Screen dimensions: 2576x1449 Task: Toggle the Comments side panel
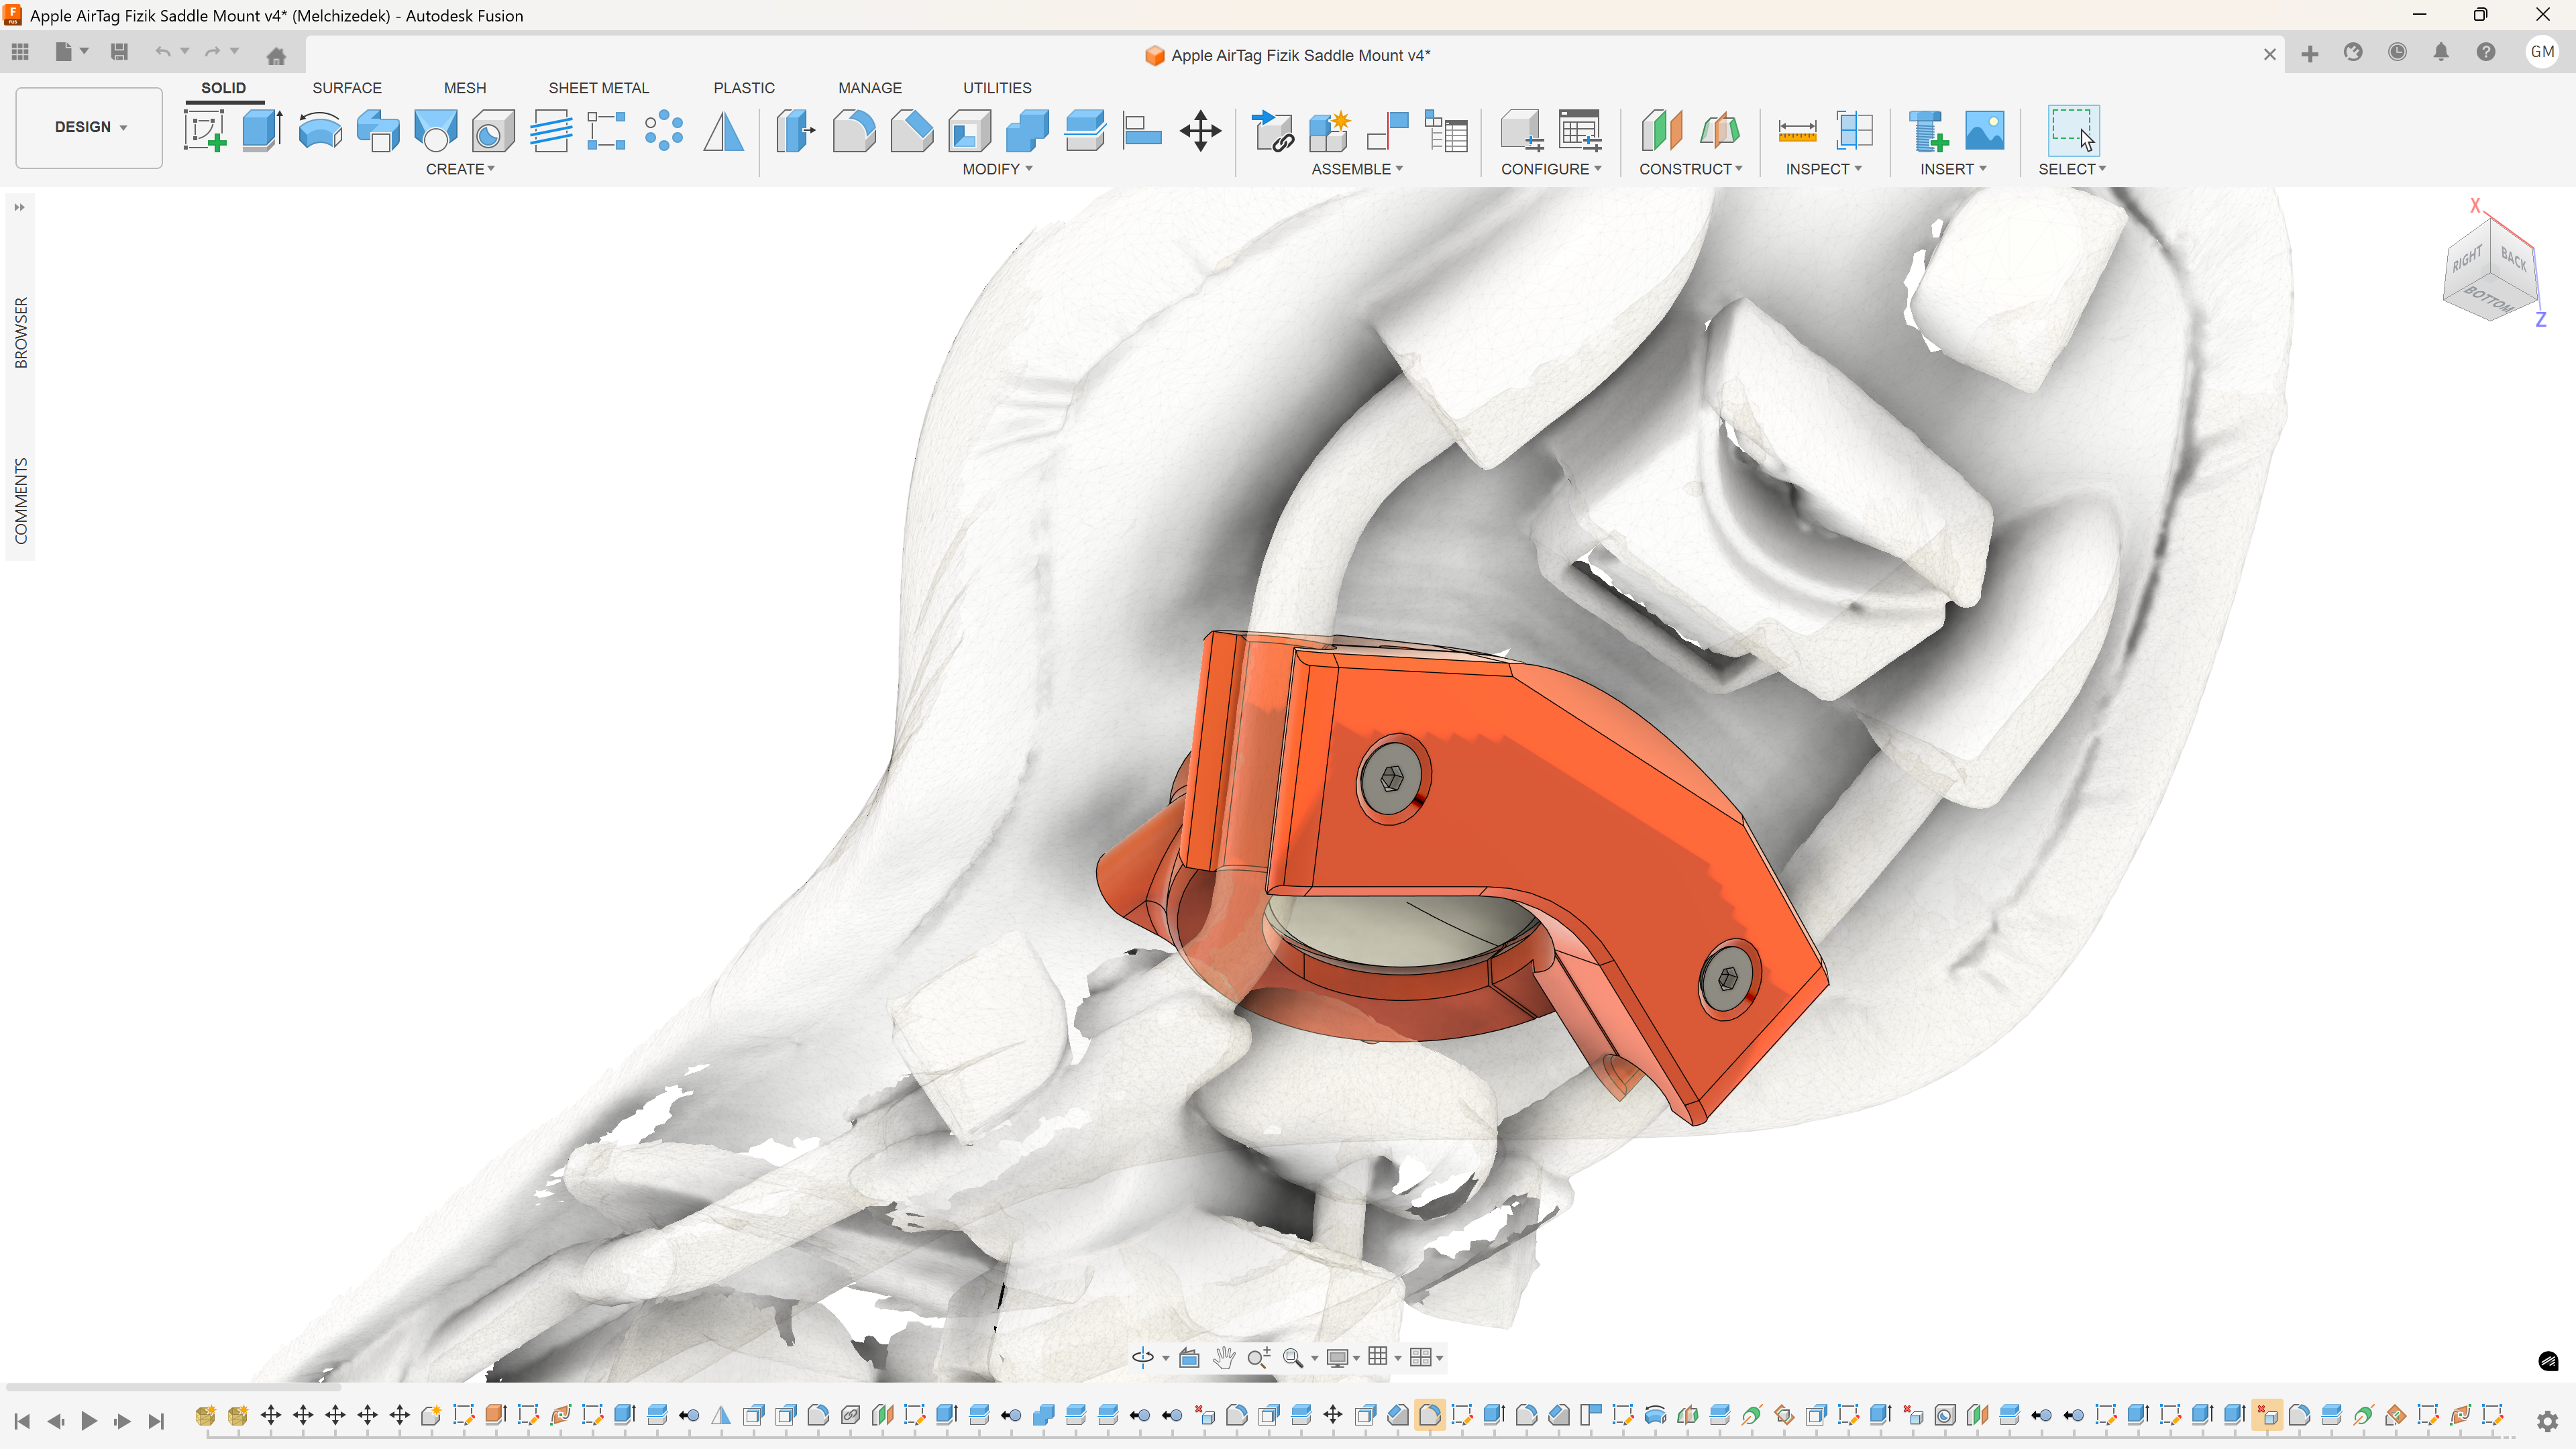21,501
